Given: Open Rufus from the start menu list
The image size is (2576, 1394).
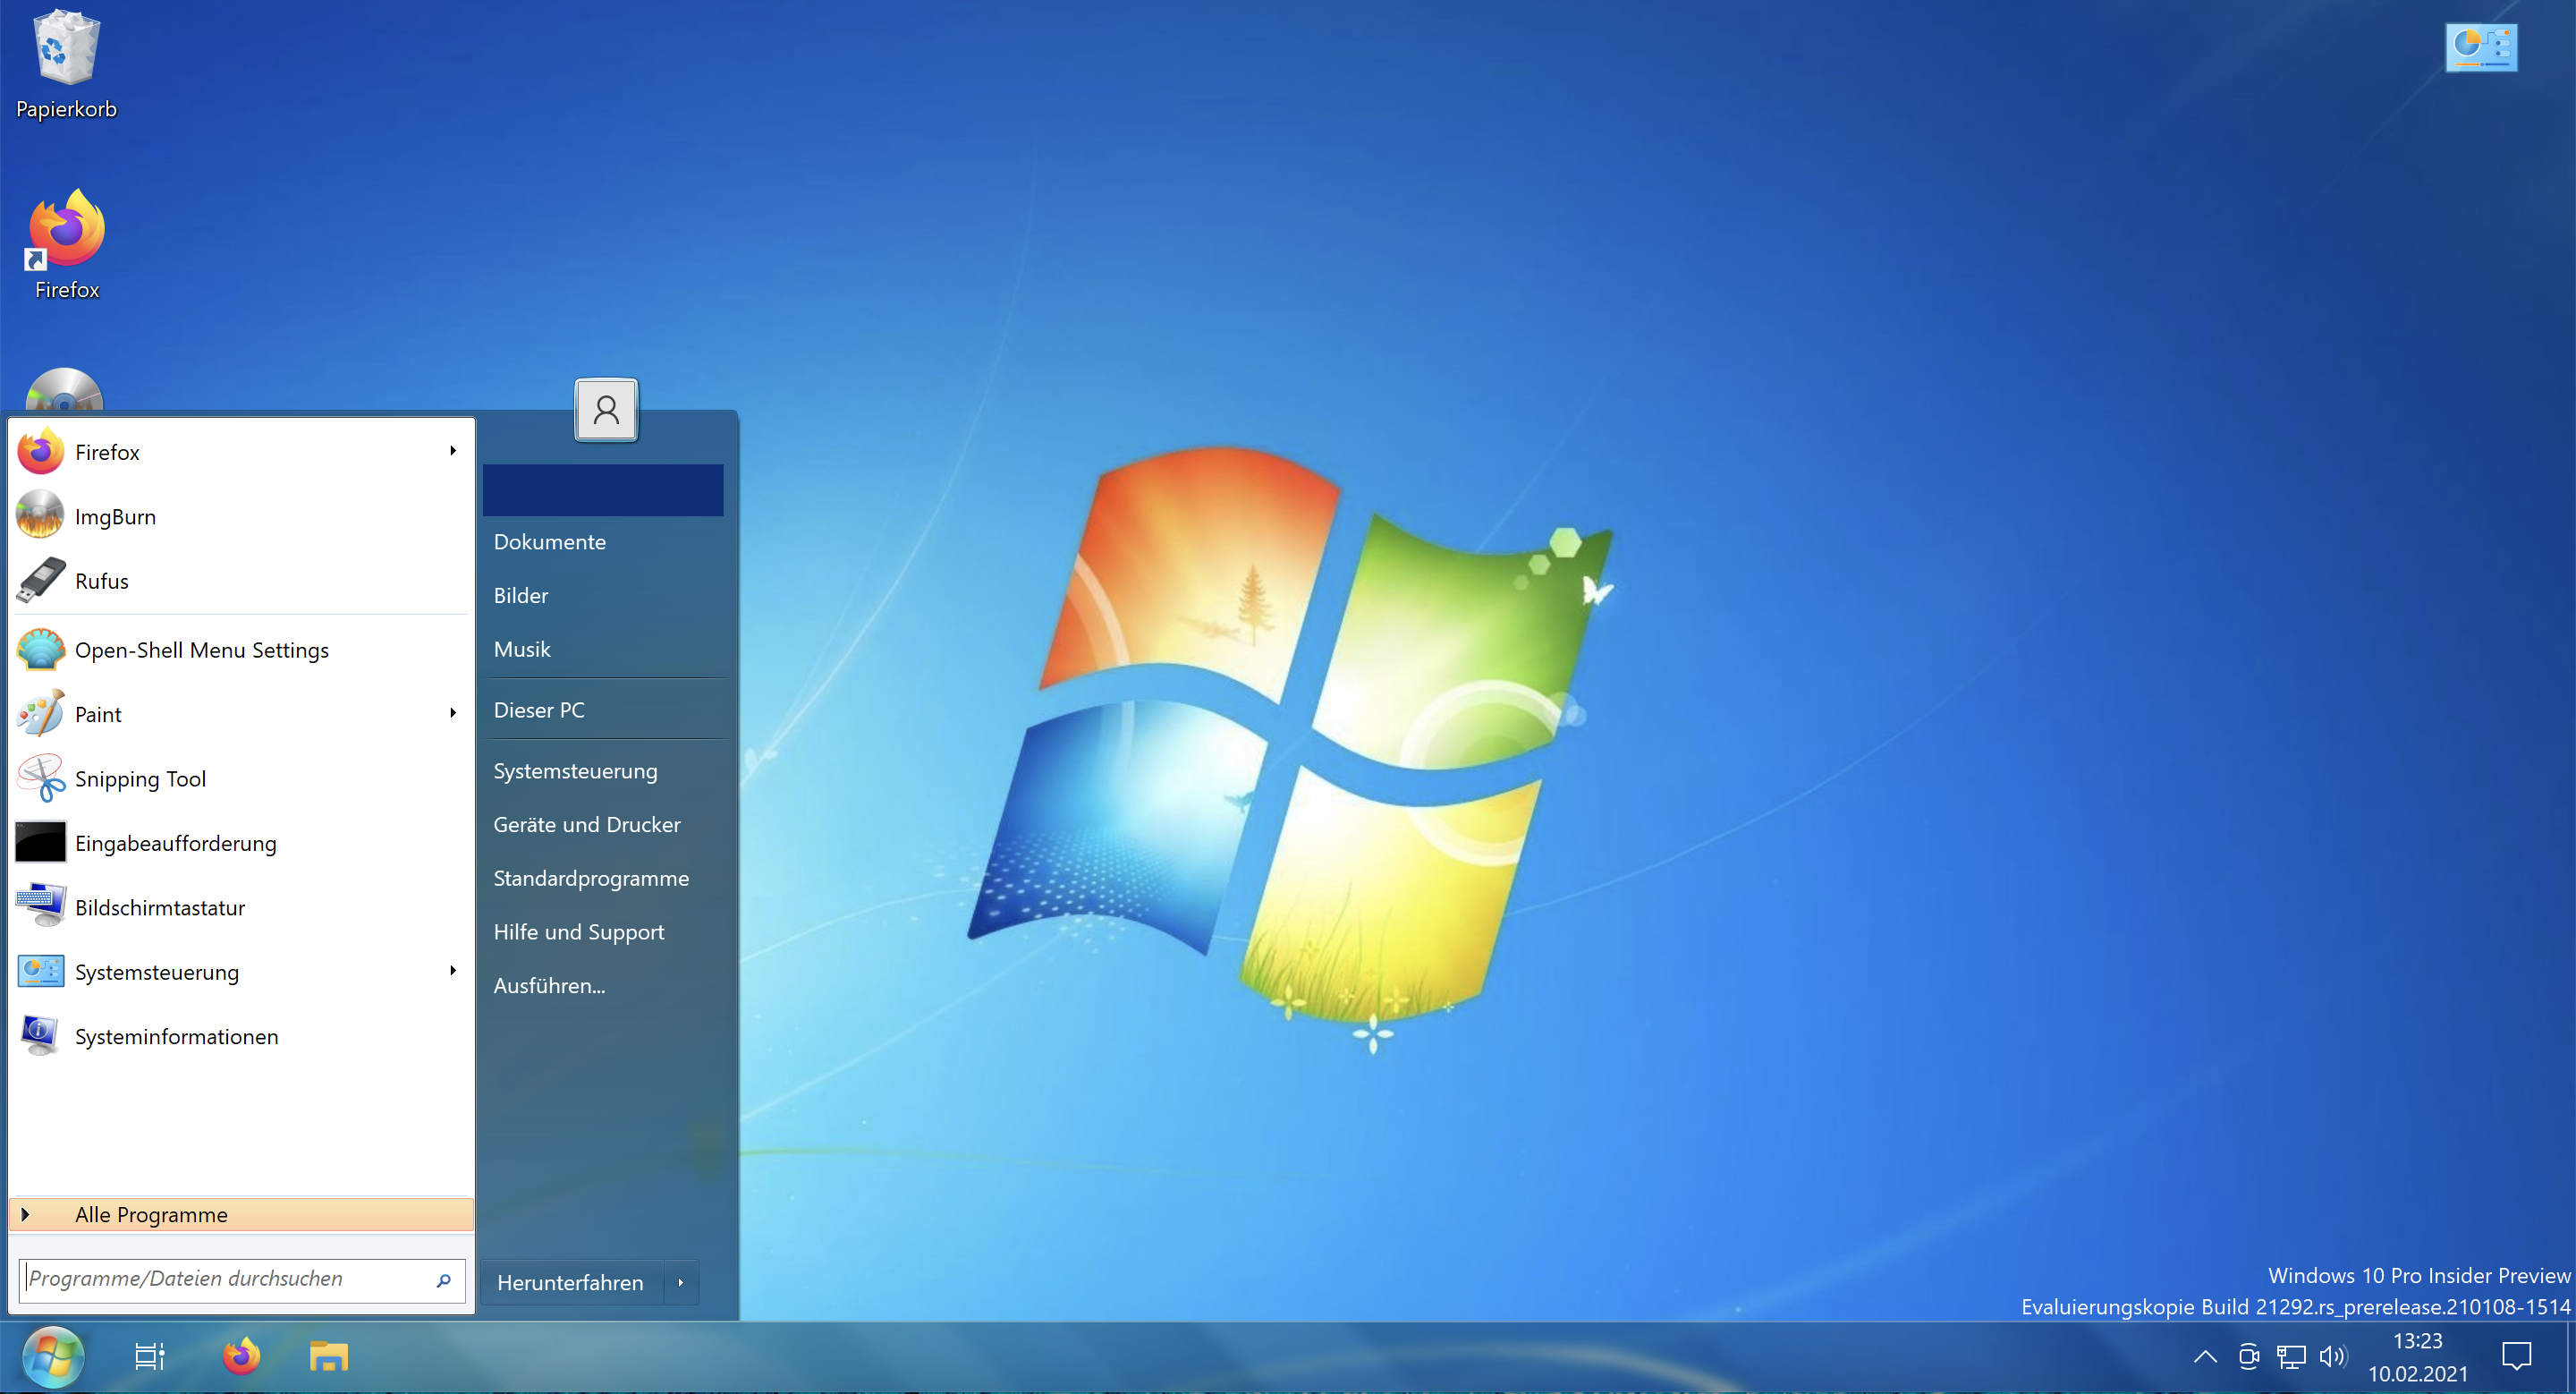Looking at the screenshot, I should (x=101, y=581).
